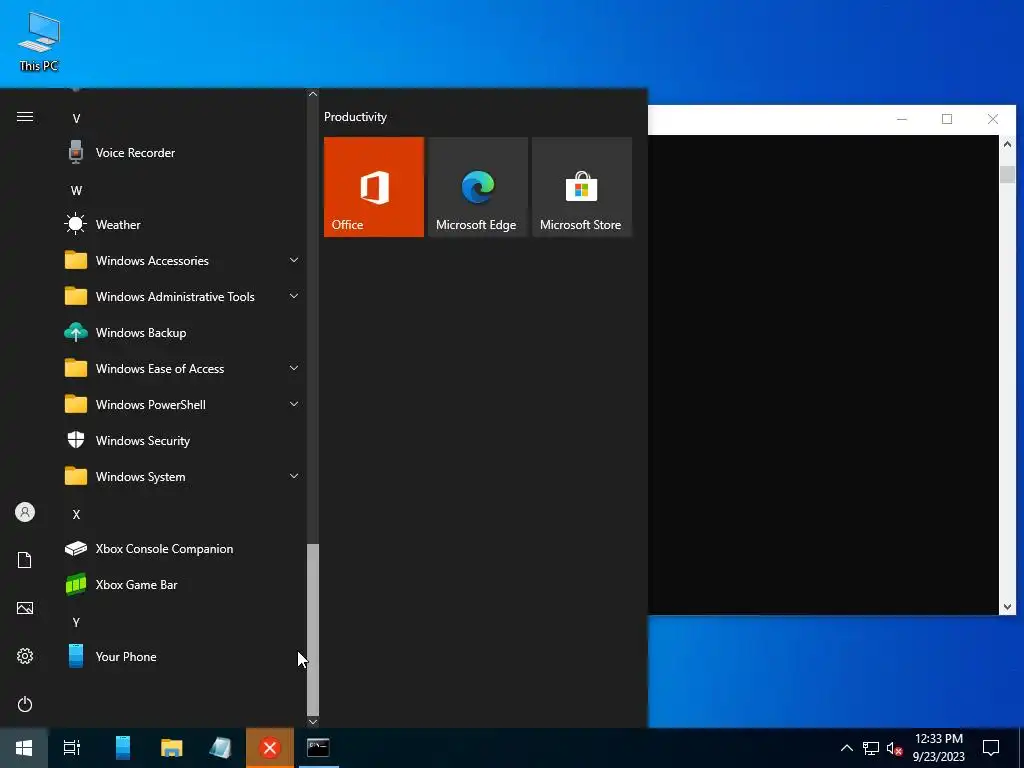
Task: Click the X letter header
Action: click(x=76, y=515)
